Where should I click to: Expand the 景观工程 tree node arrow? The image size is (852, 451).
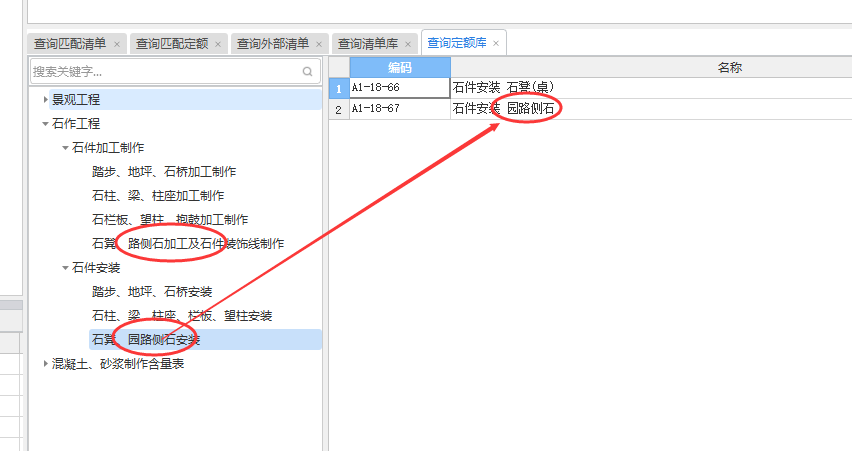[45, 99]
